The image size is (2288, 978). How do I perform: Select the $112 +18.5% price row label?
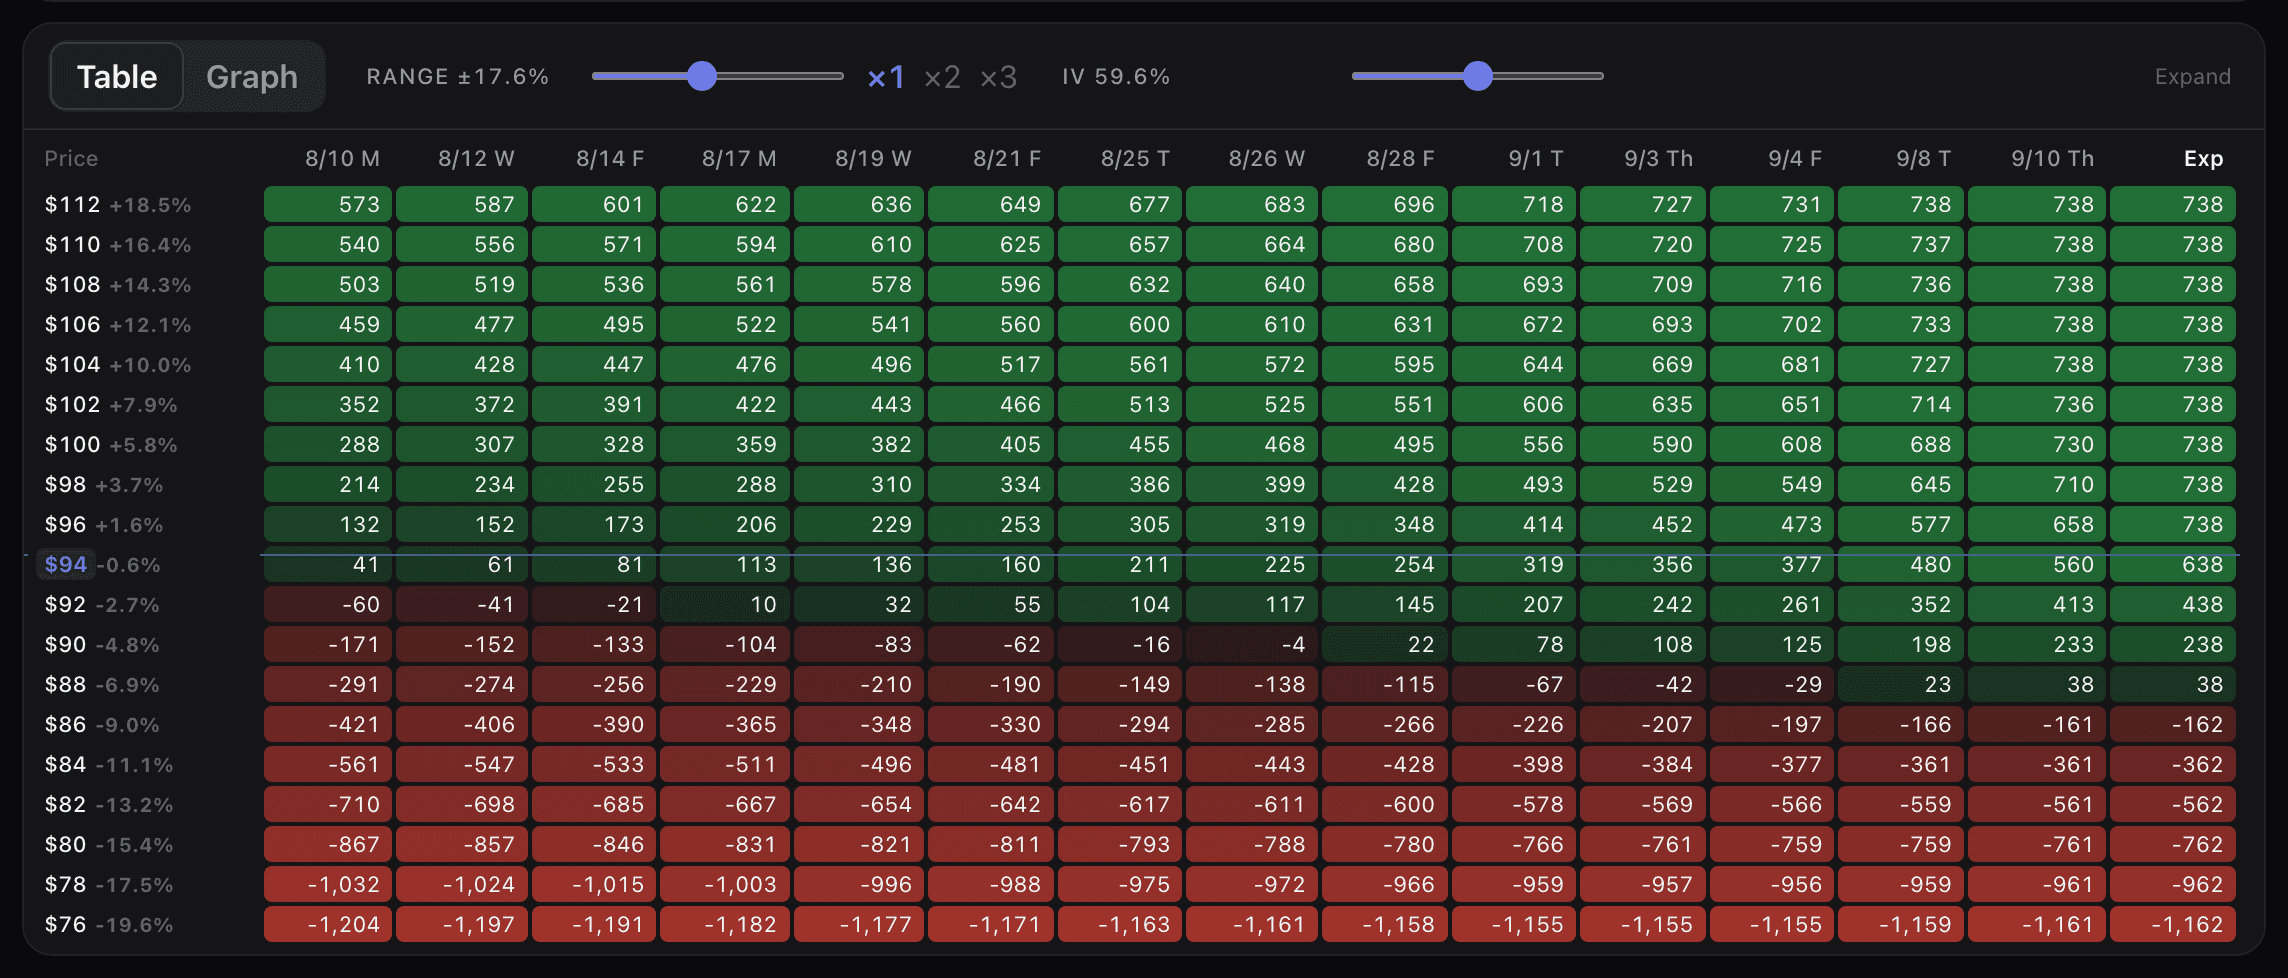118,205
